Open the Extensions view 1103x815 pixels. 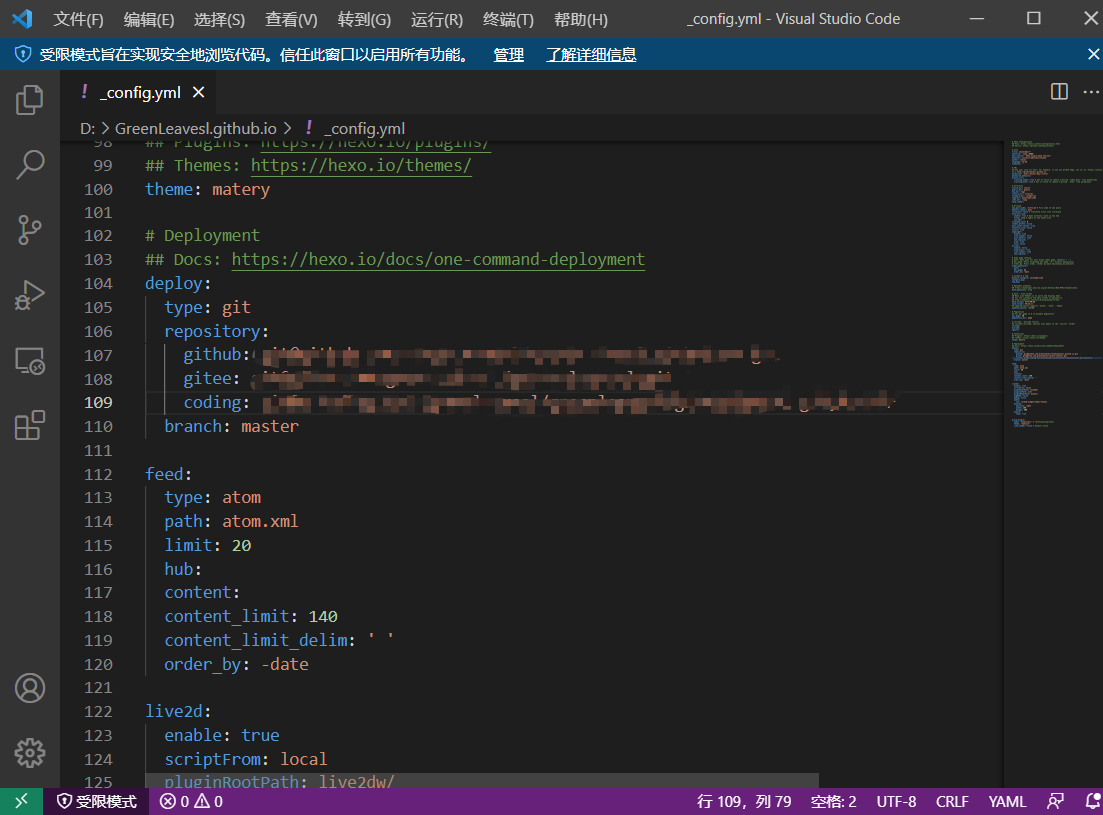(x=30, y=425)
